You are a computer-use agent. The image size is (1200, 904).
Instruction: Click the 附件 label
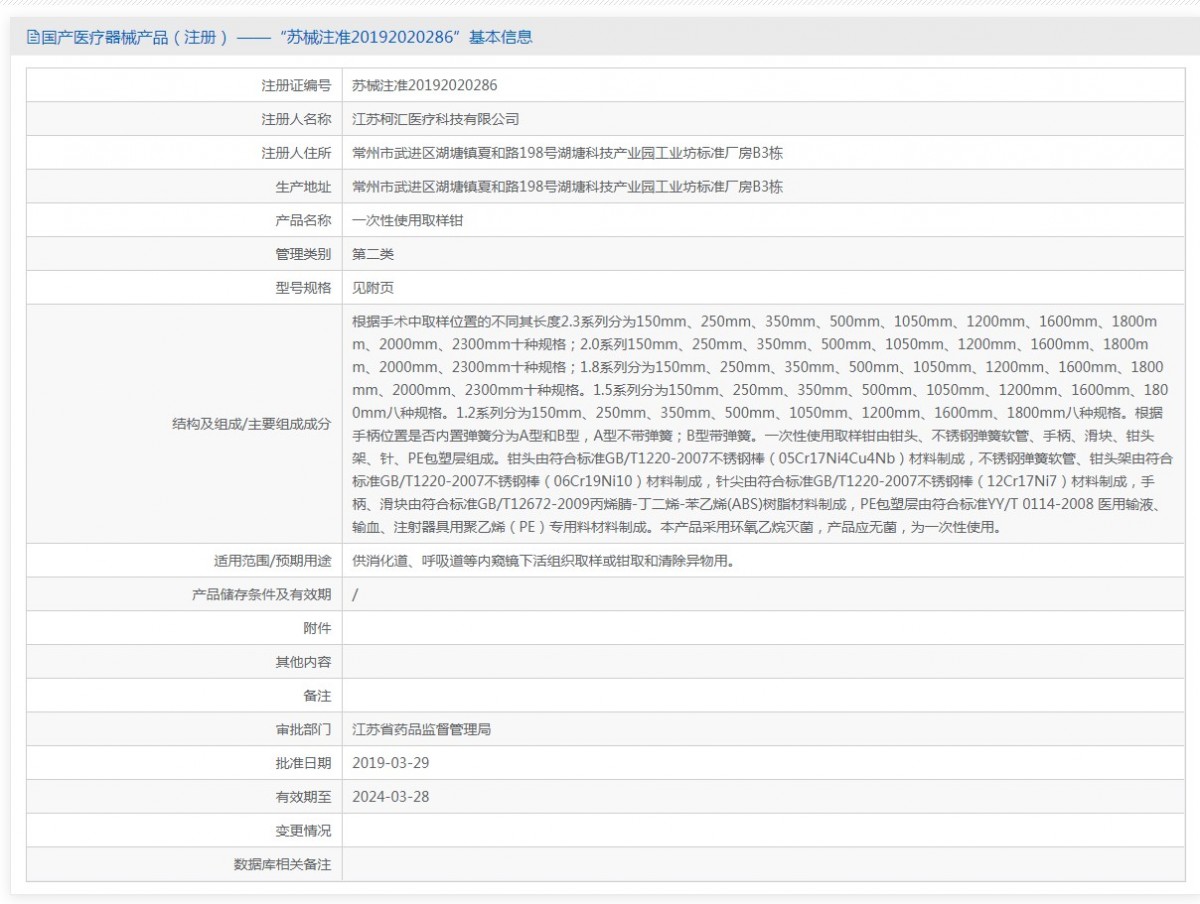coord(317,628)
